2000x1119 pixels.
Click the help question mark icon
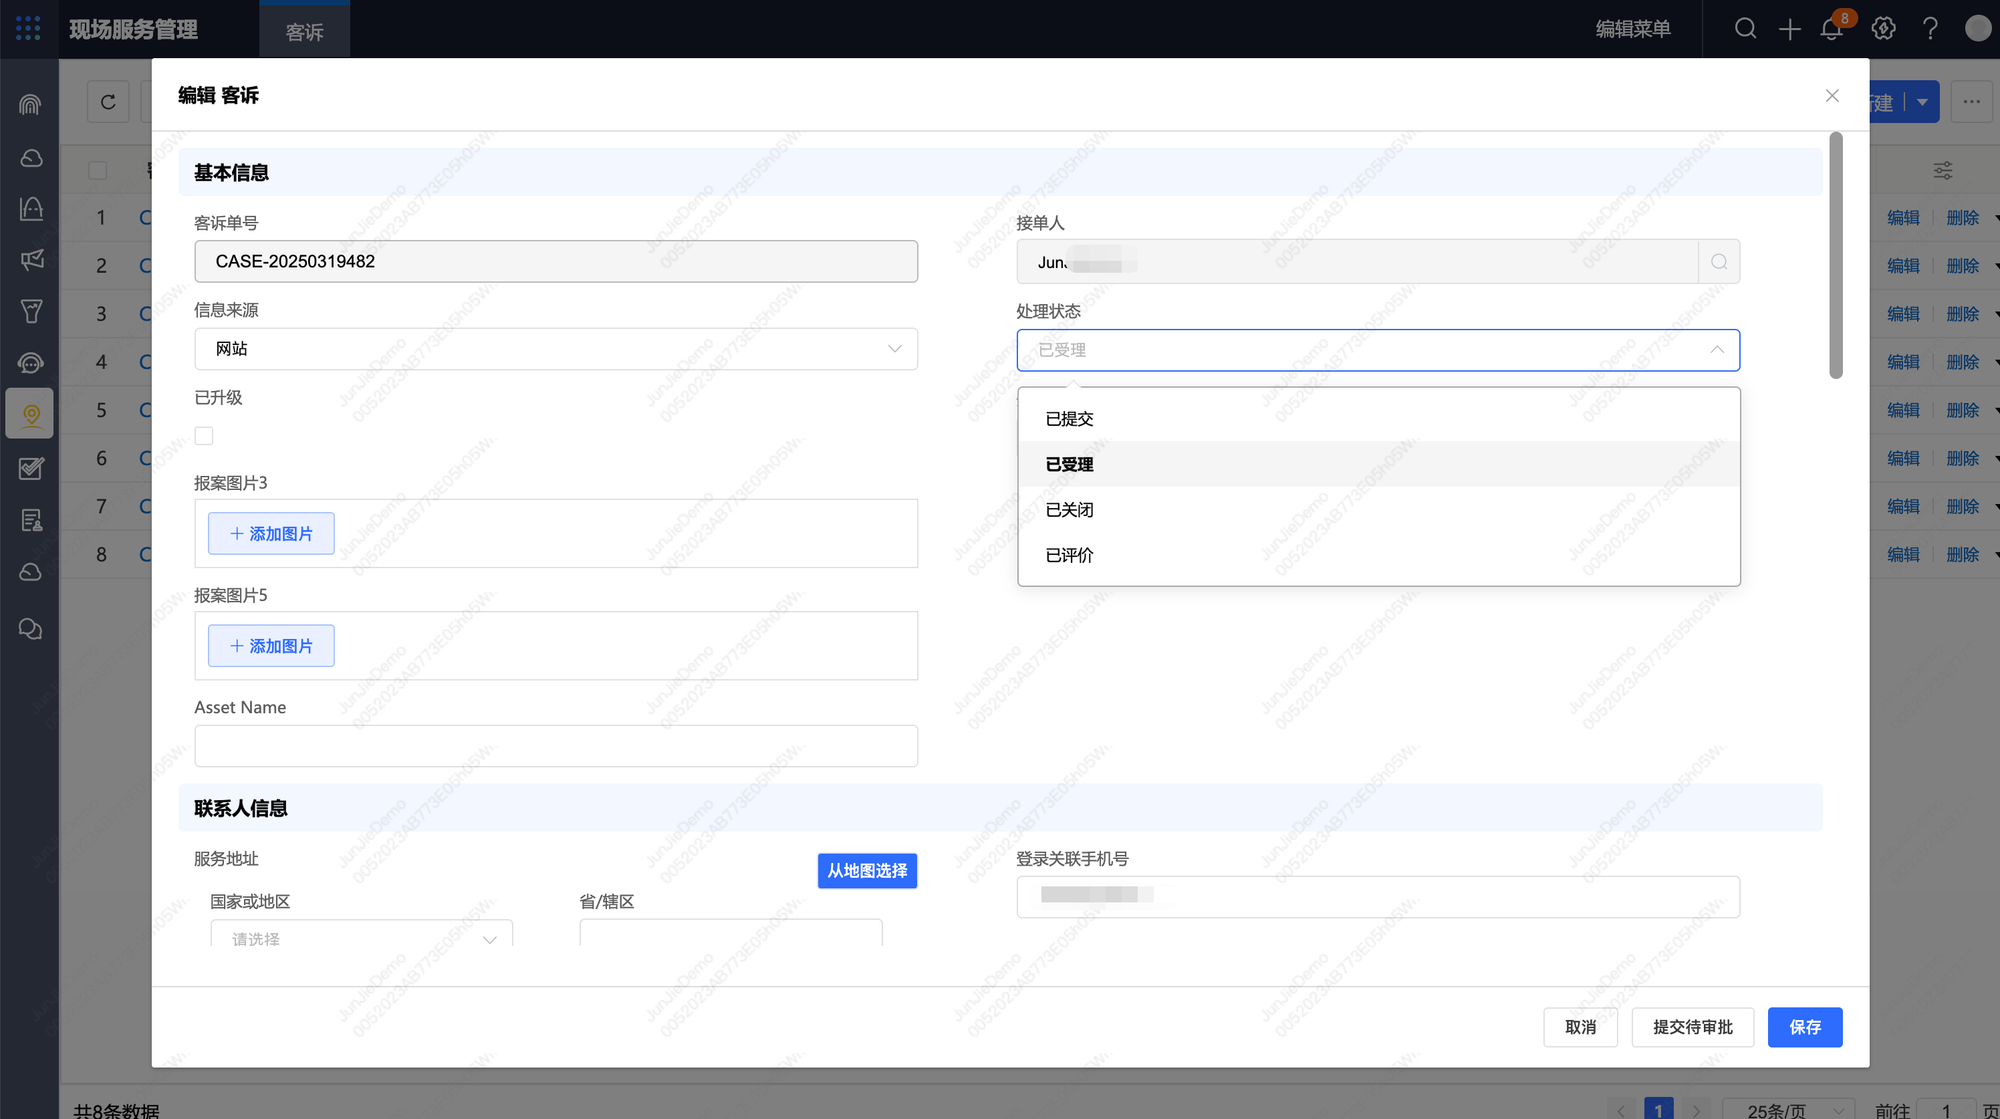click(1930, 29)
